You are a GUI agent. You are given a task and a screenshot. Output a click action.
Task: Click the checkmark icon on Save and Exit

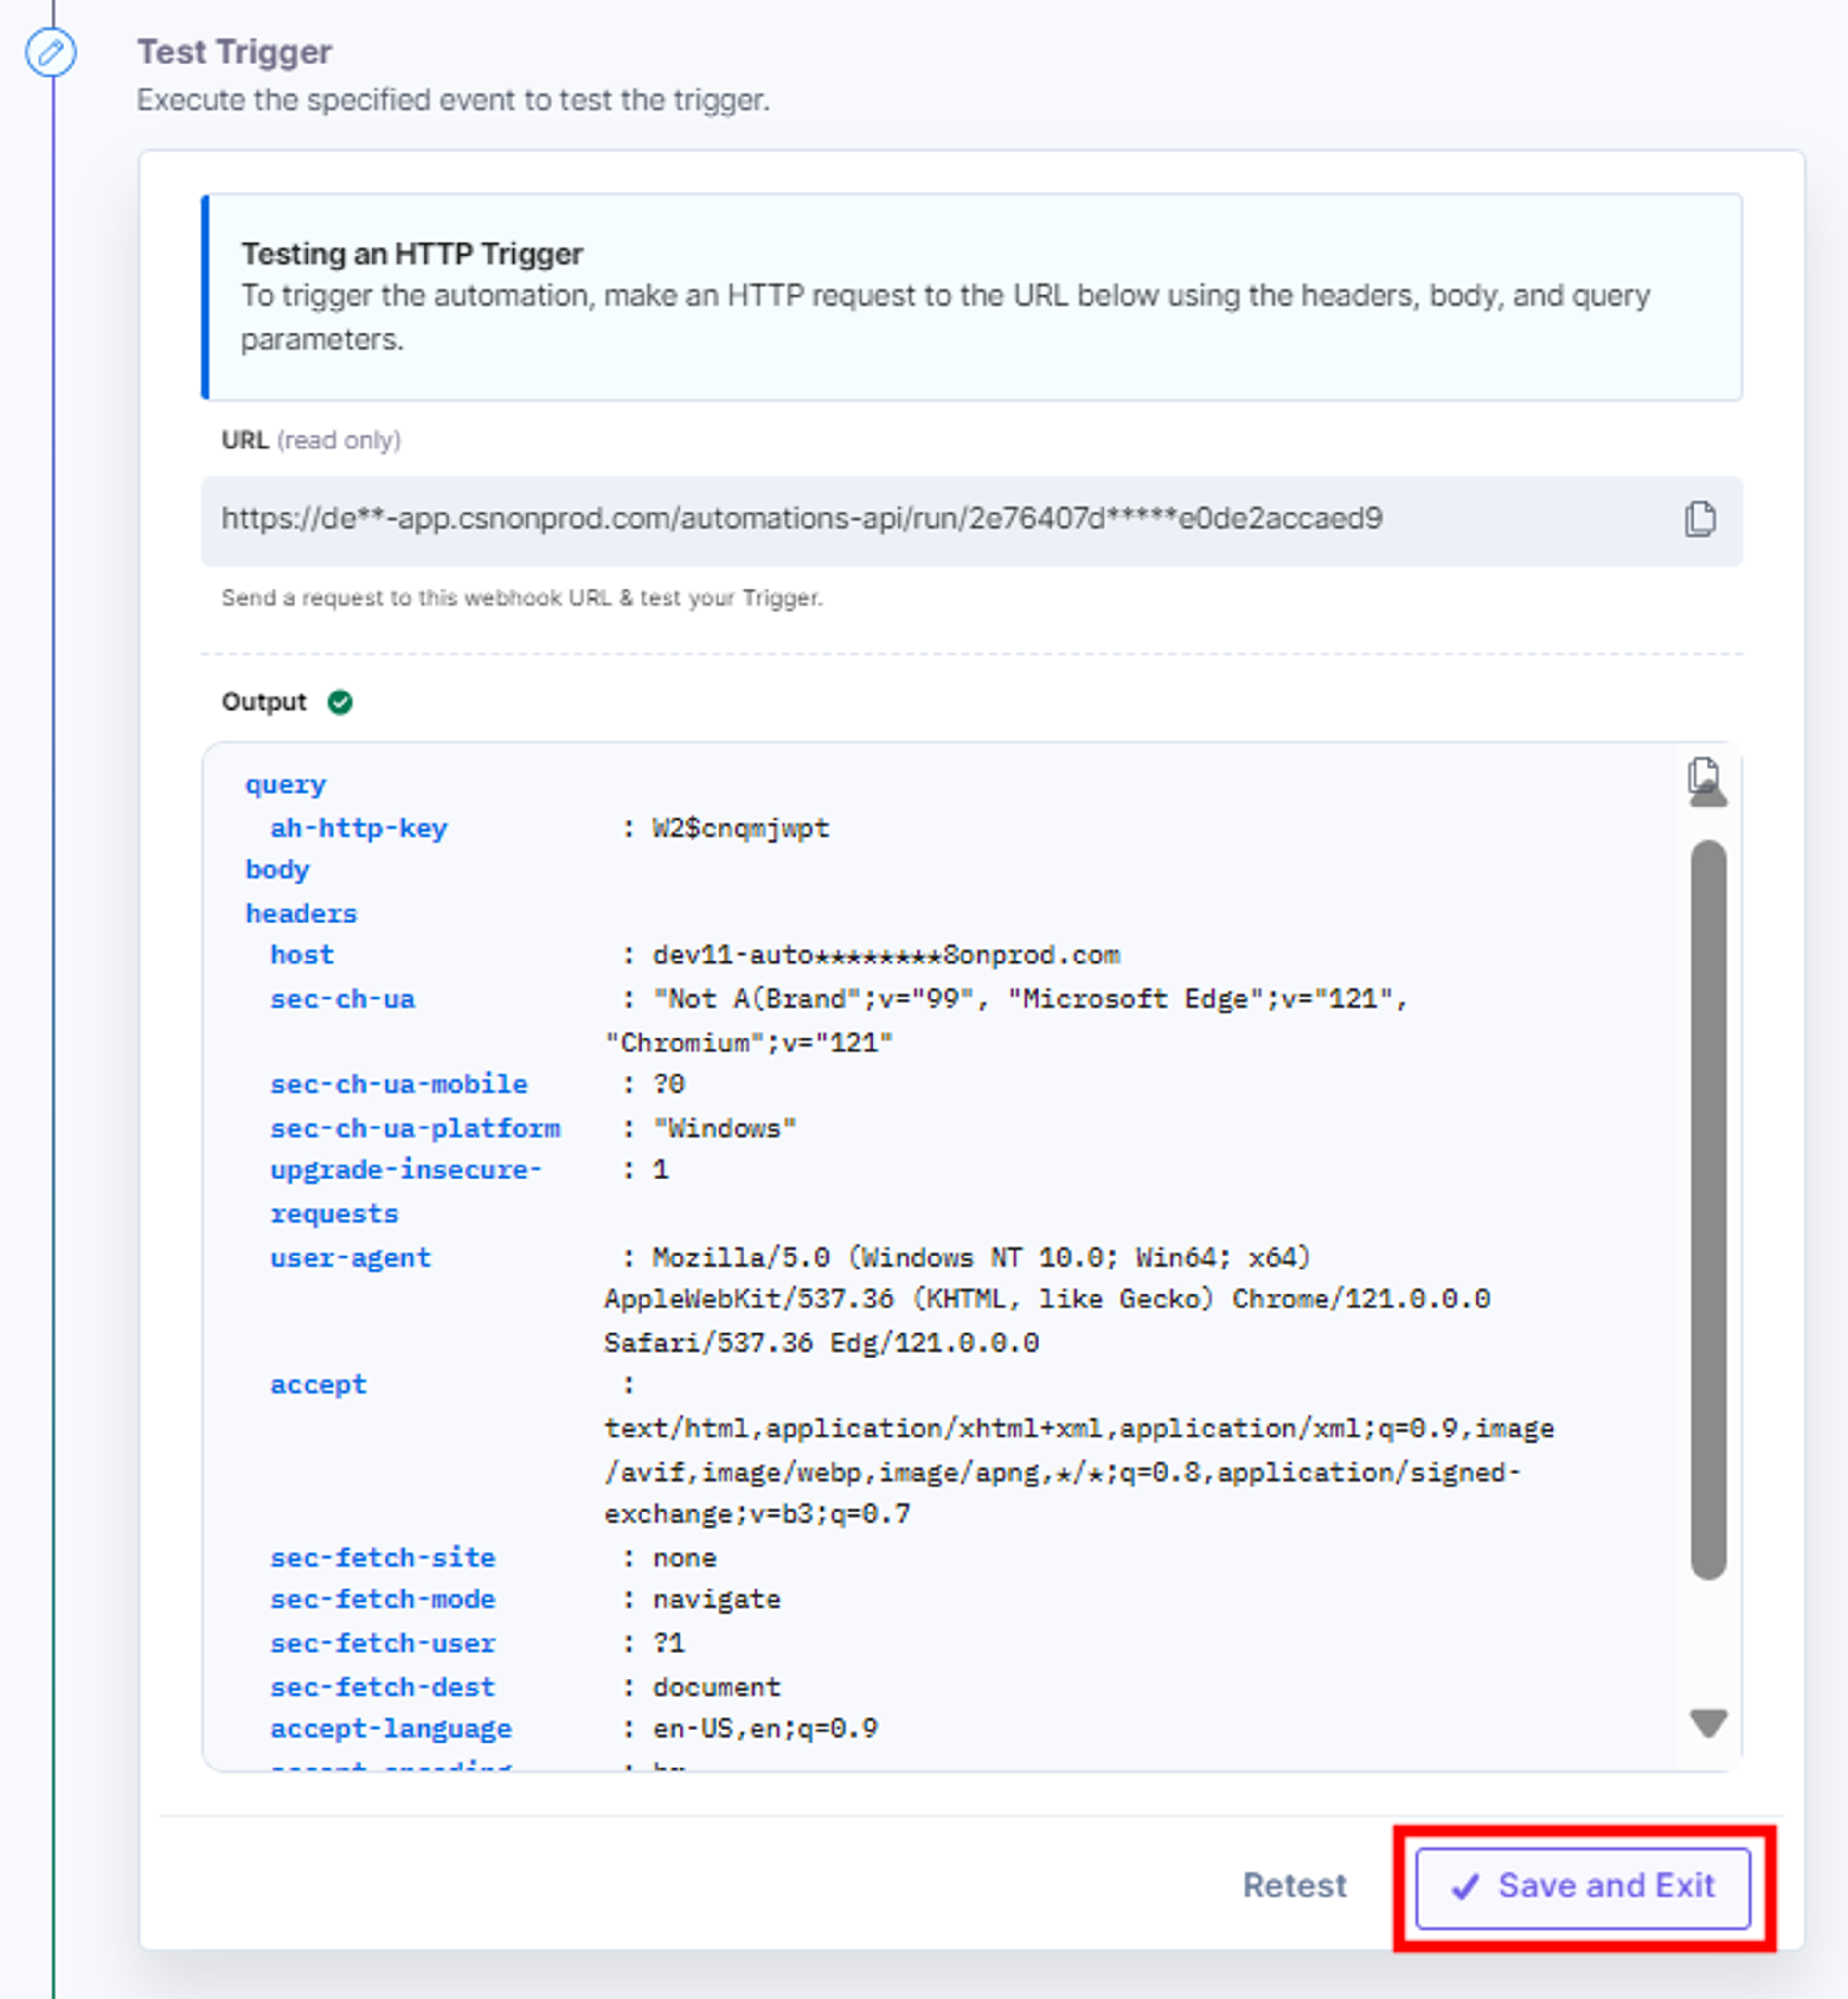[x=1465, y=1886]
